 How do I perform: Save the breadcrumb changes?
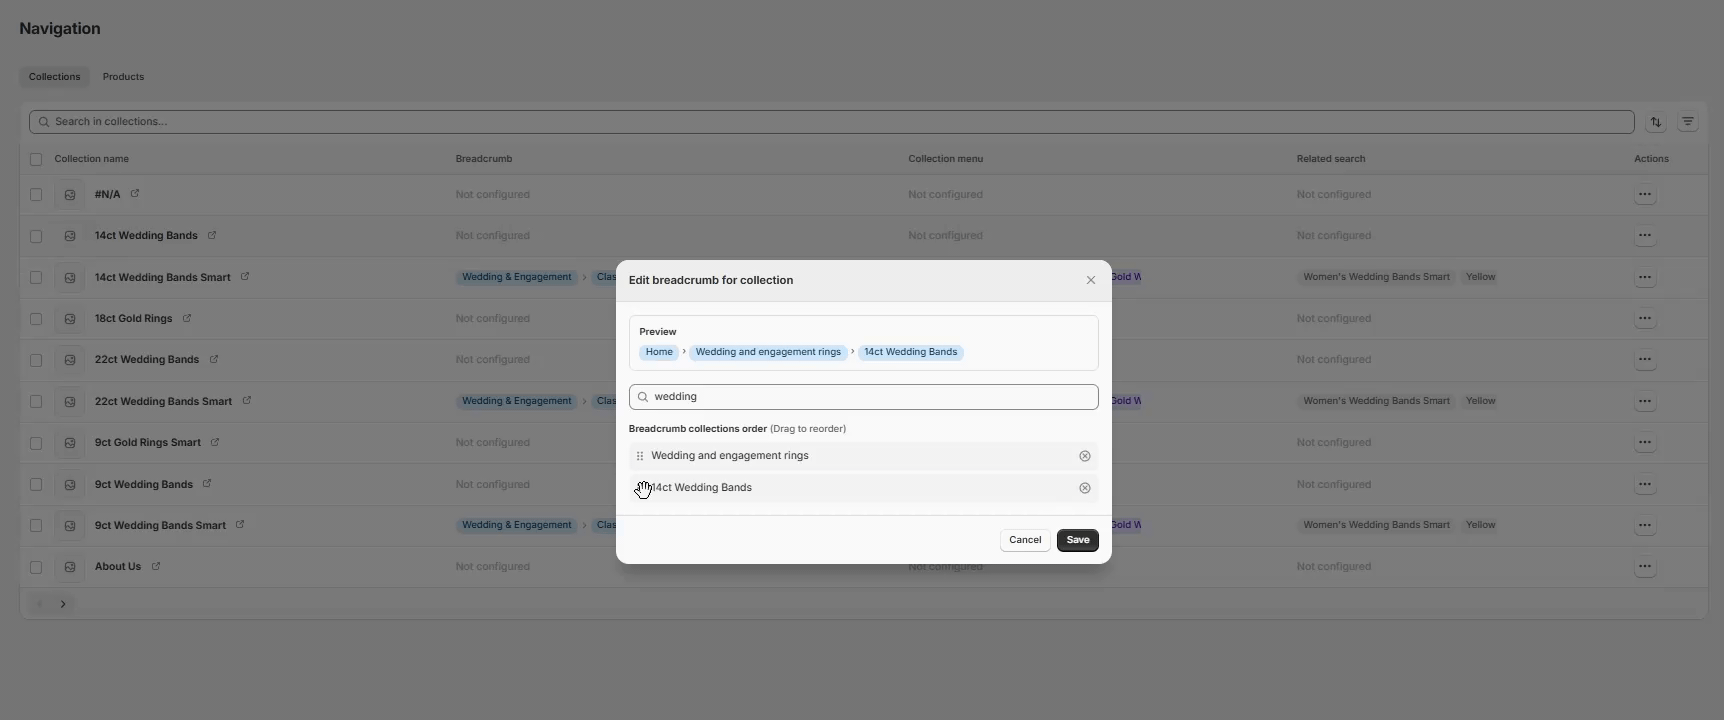(1077, 540)
